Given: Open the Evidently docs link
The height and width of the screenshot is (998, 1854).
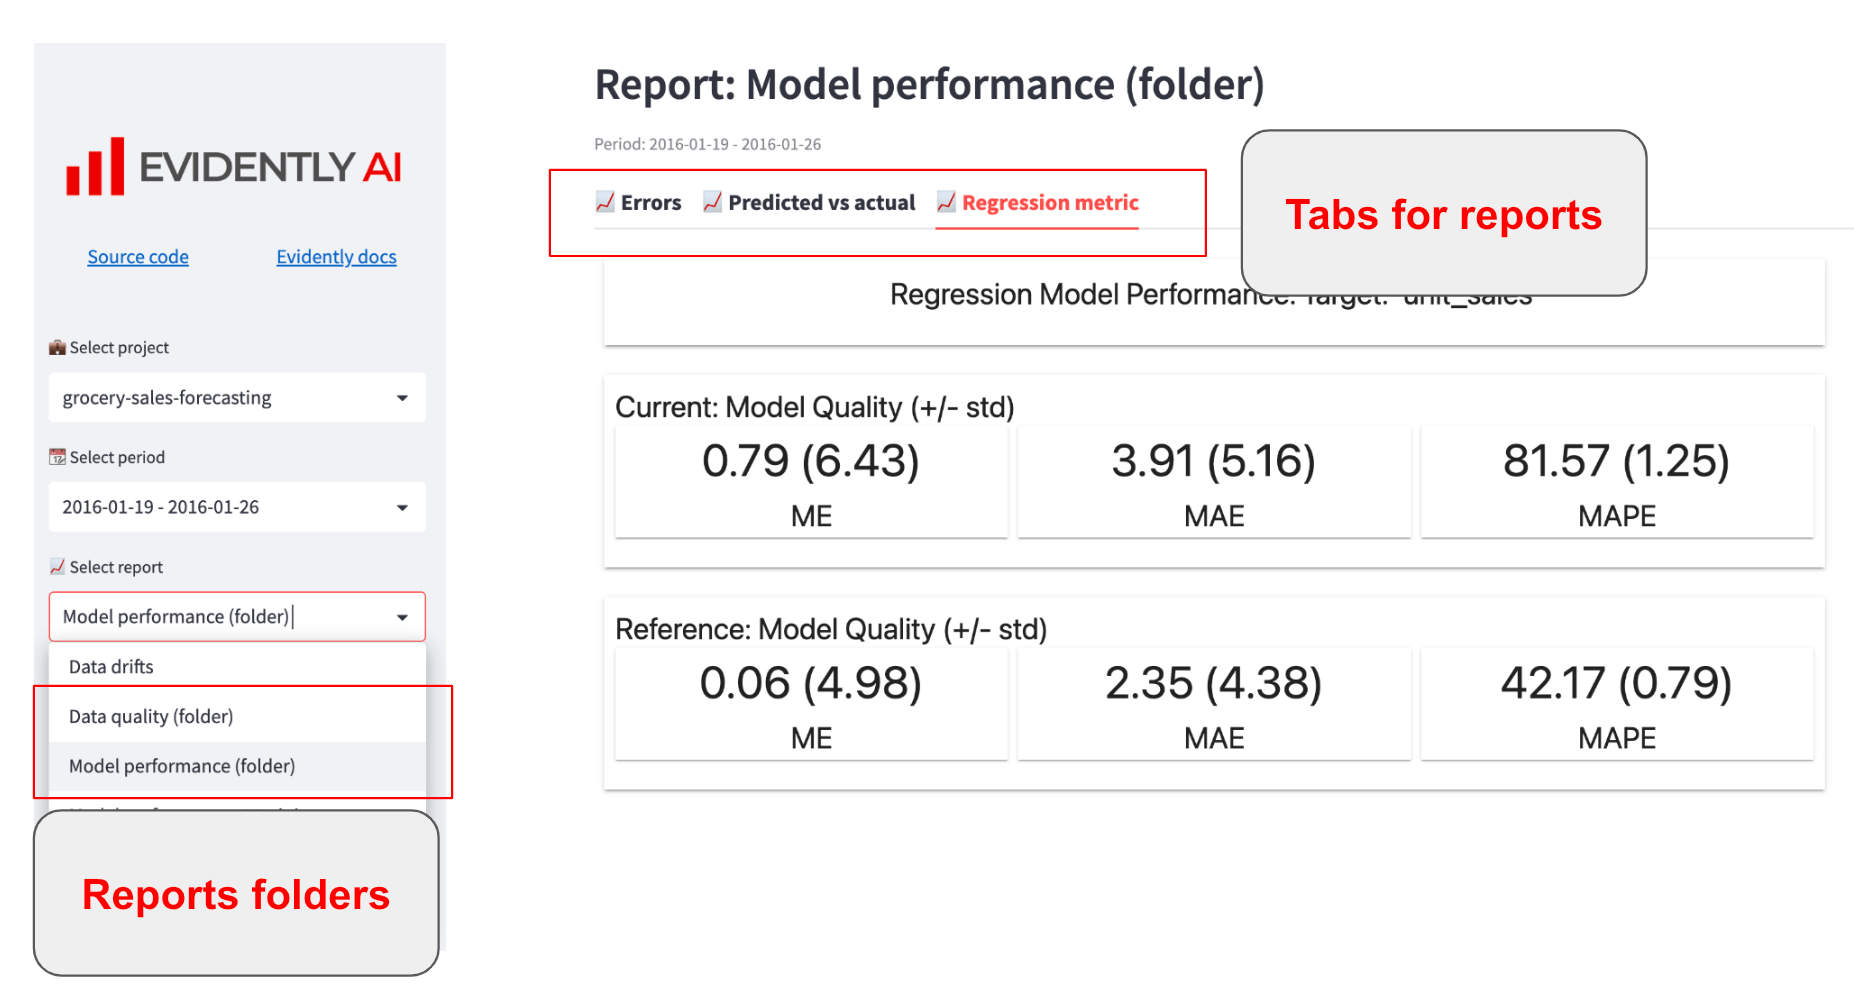Looking at the screenshot, I should (x=336, y=257).
